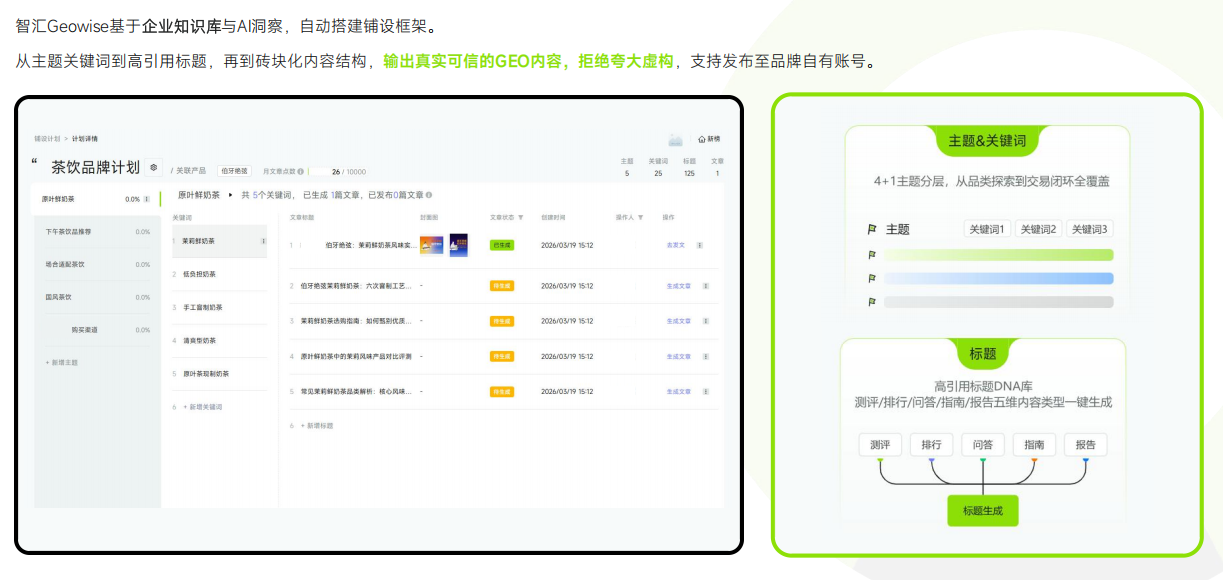The width and height of the screenshot is (1223, 580).
Task: Open the more icon on 茉莉鲜奶茶 keyword
Action: (264, 241)
